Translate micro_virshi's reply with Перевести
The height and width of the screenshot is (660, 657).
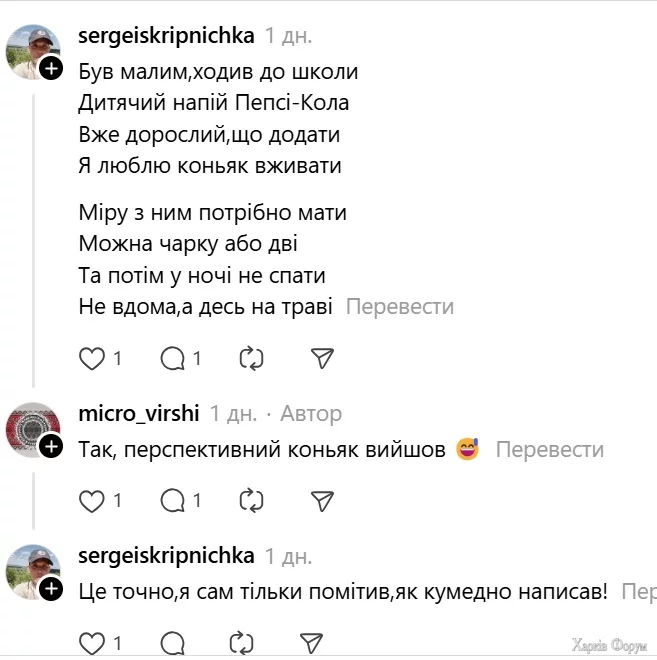pos(549,450)
